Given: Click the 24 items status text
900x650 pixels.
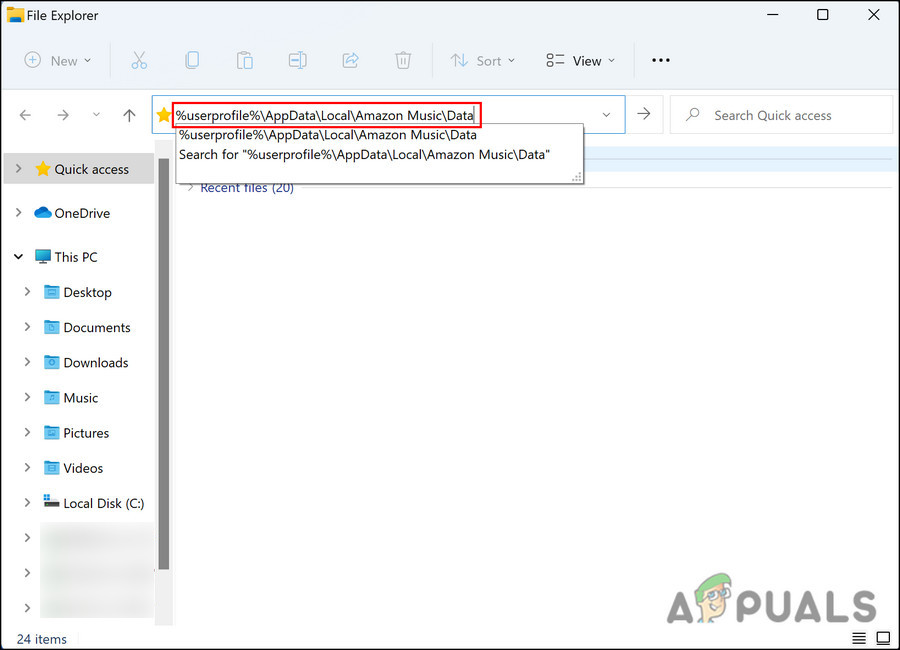Looking at the screenshot, I should click(41, 639).
